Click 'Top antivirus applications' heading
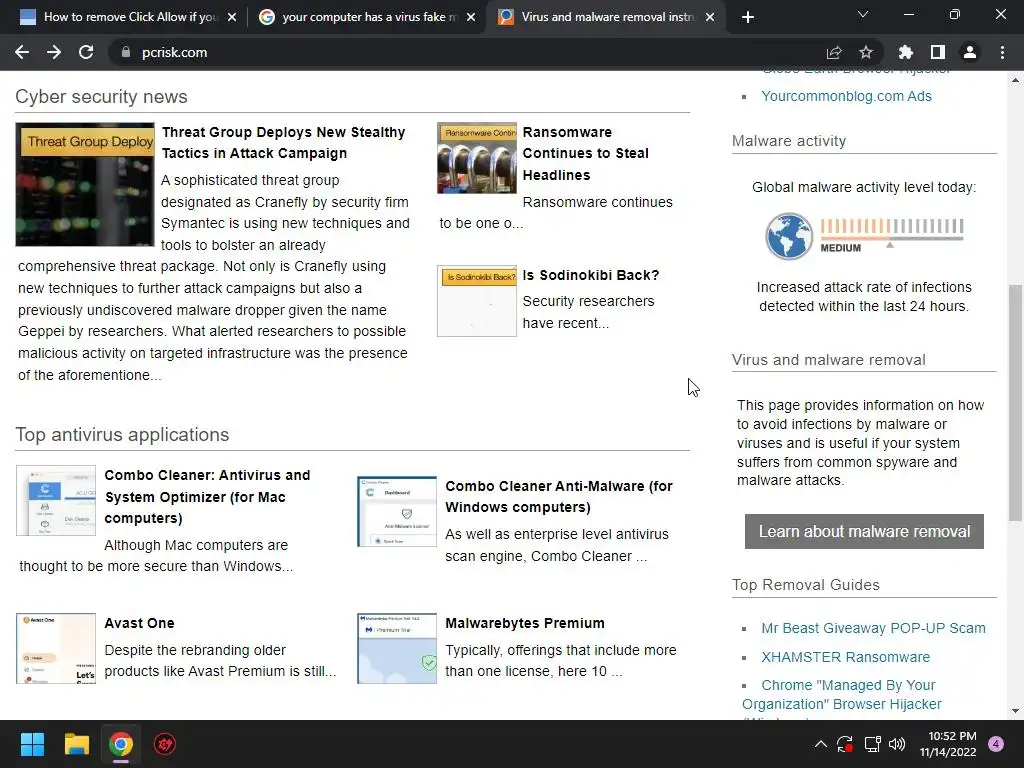Viewport: 1024px width, 768px height. pos(122,435)
